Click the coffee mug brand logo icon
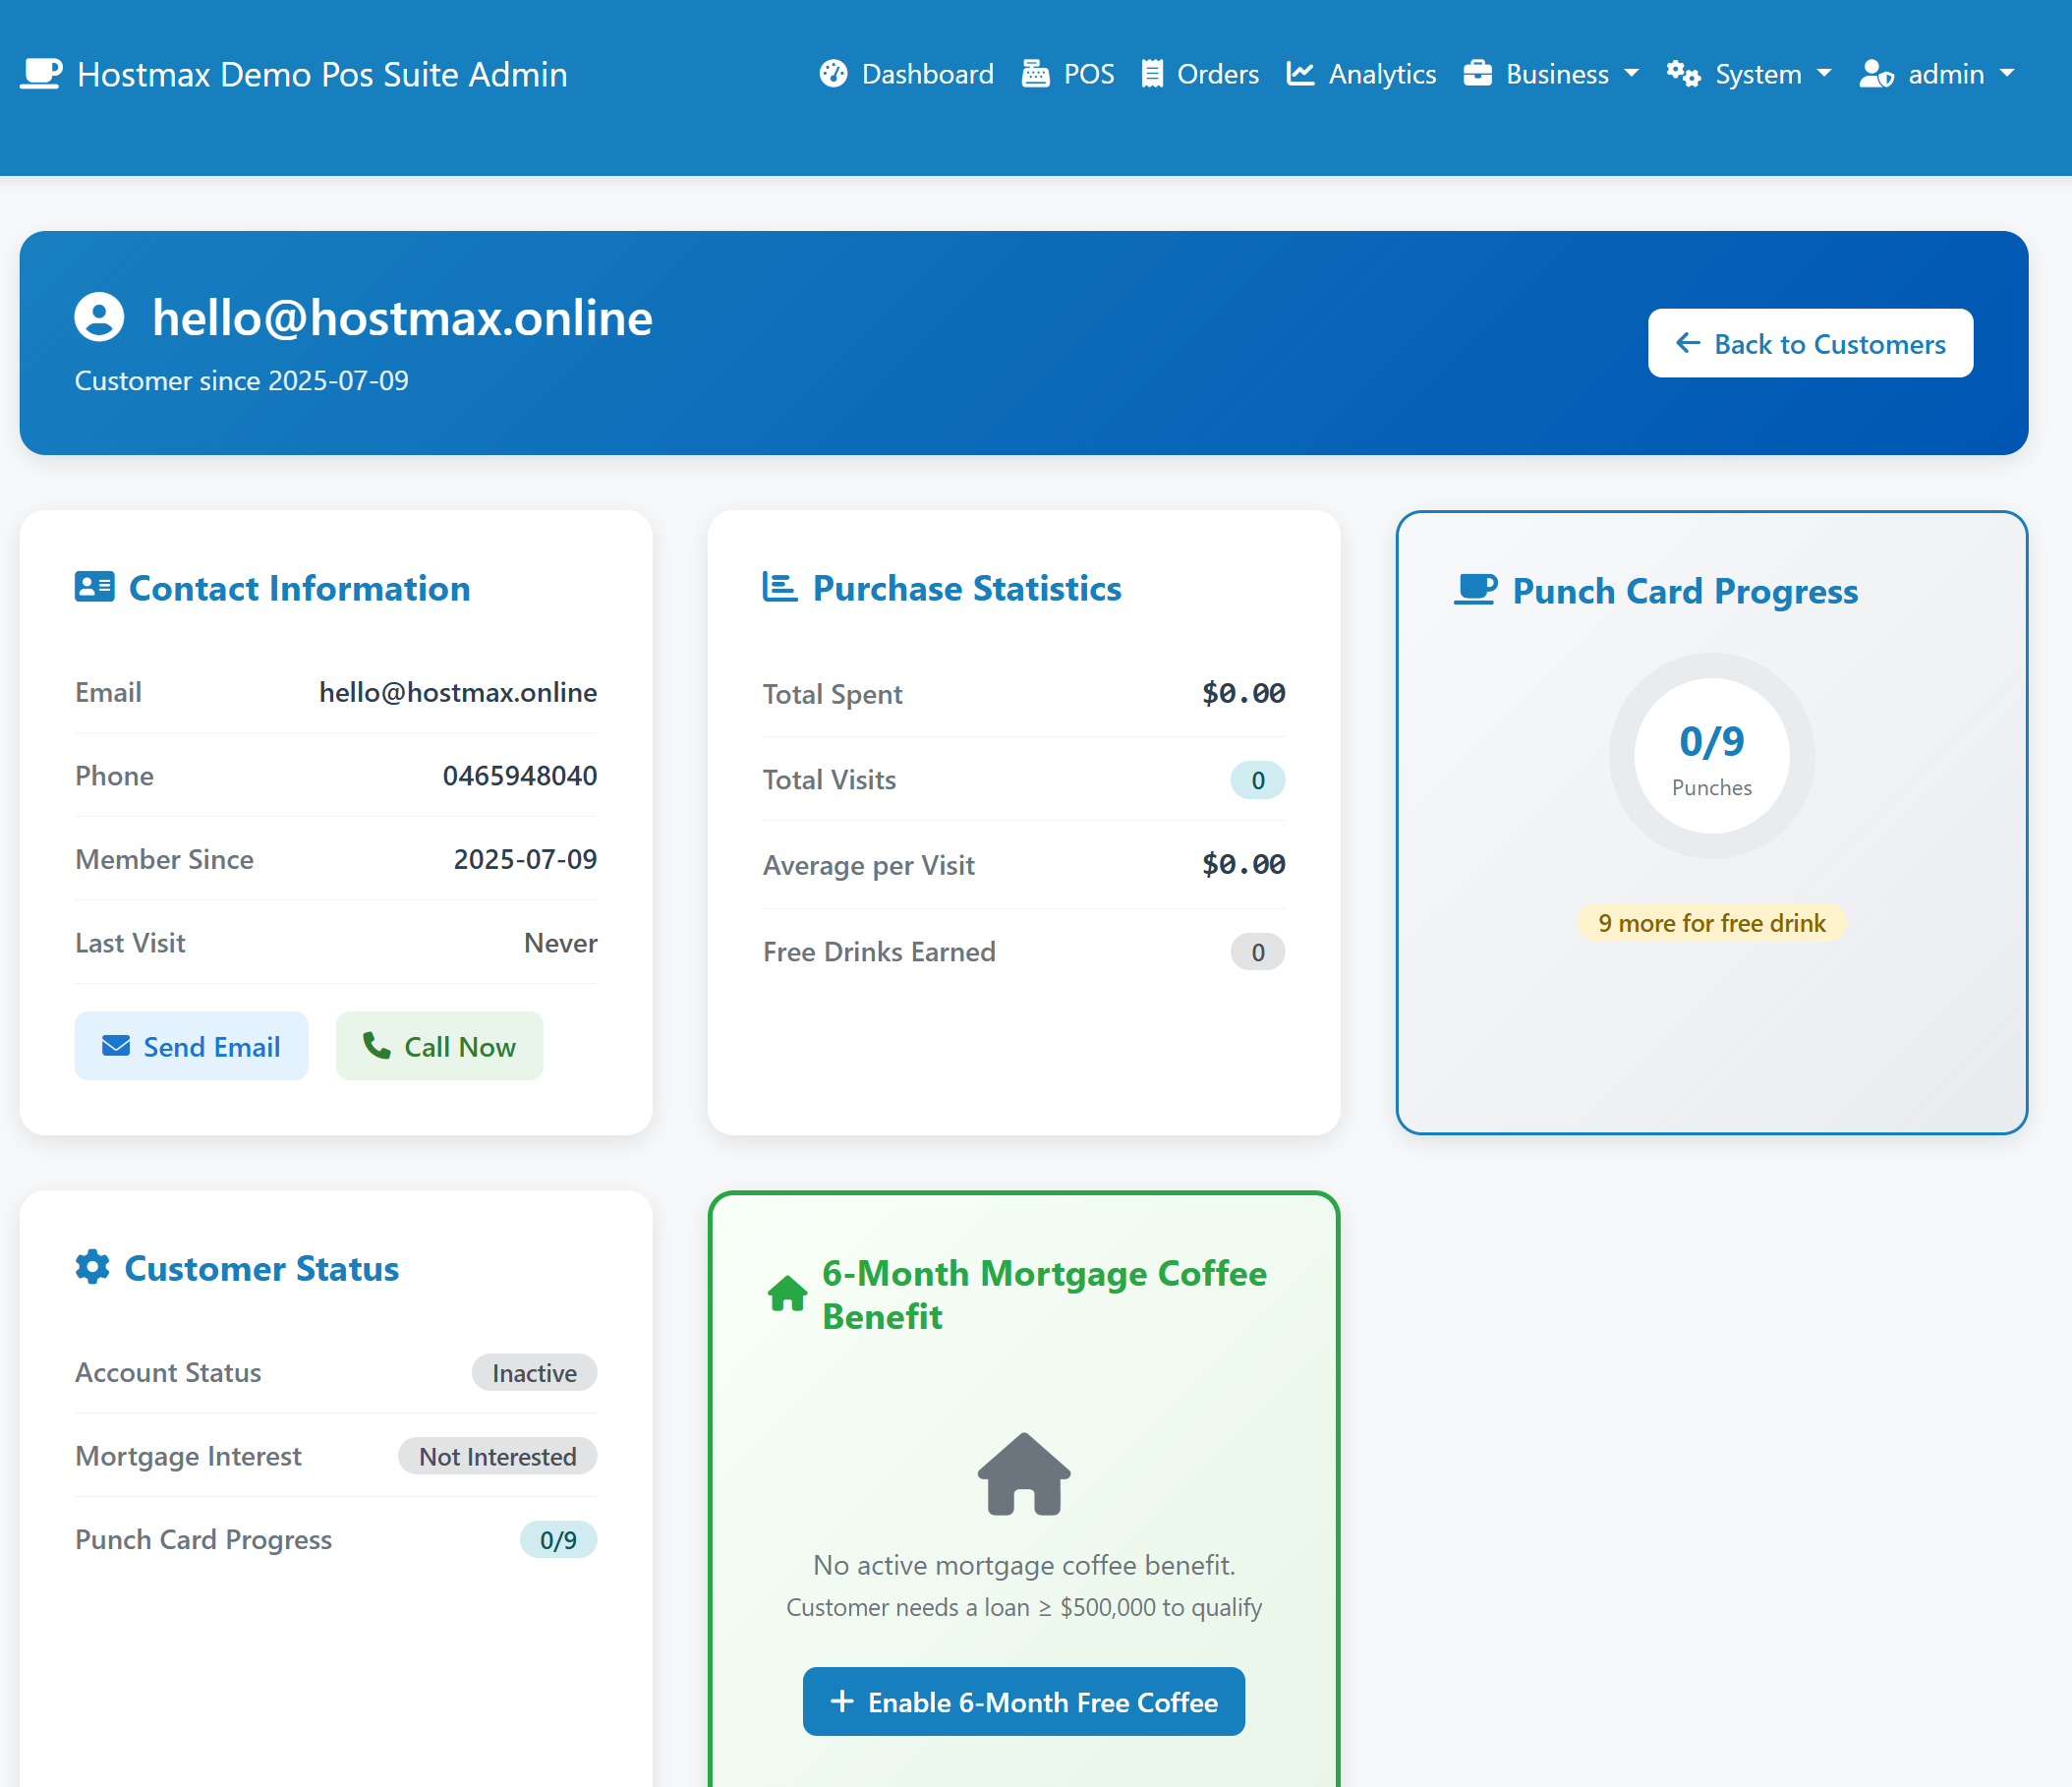The height and width of the screenshot is (1787, 2072). [41, 74]
